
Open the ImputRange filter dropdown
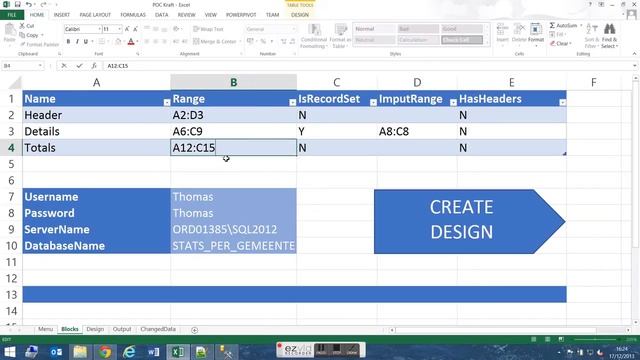[x=453, y=102]
